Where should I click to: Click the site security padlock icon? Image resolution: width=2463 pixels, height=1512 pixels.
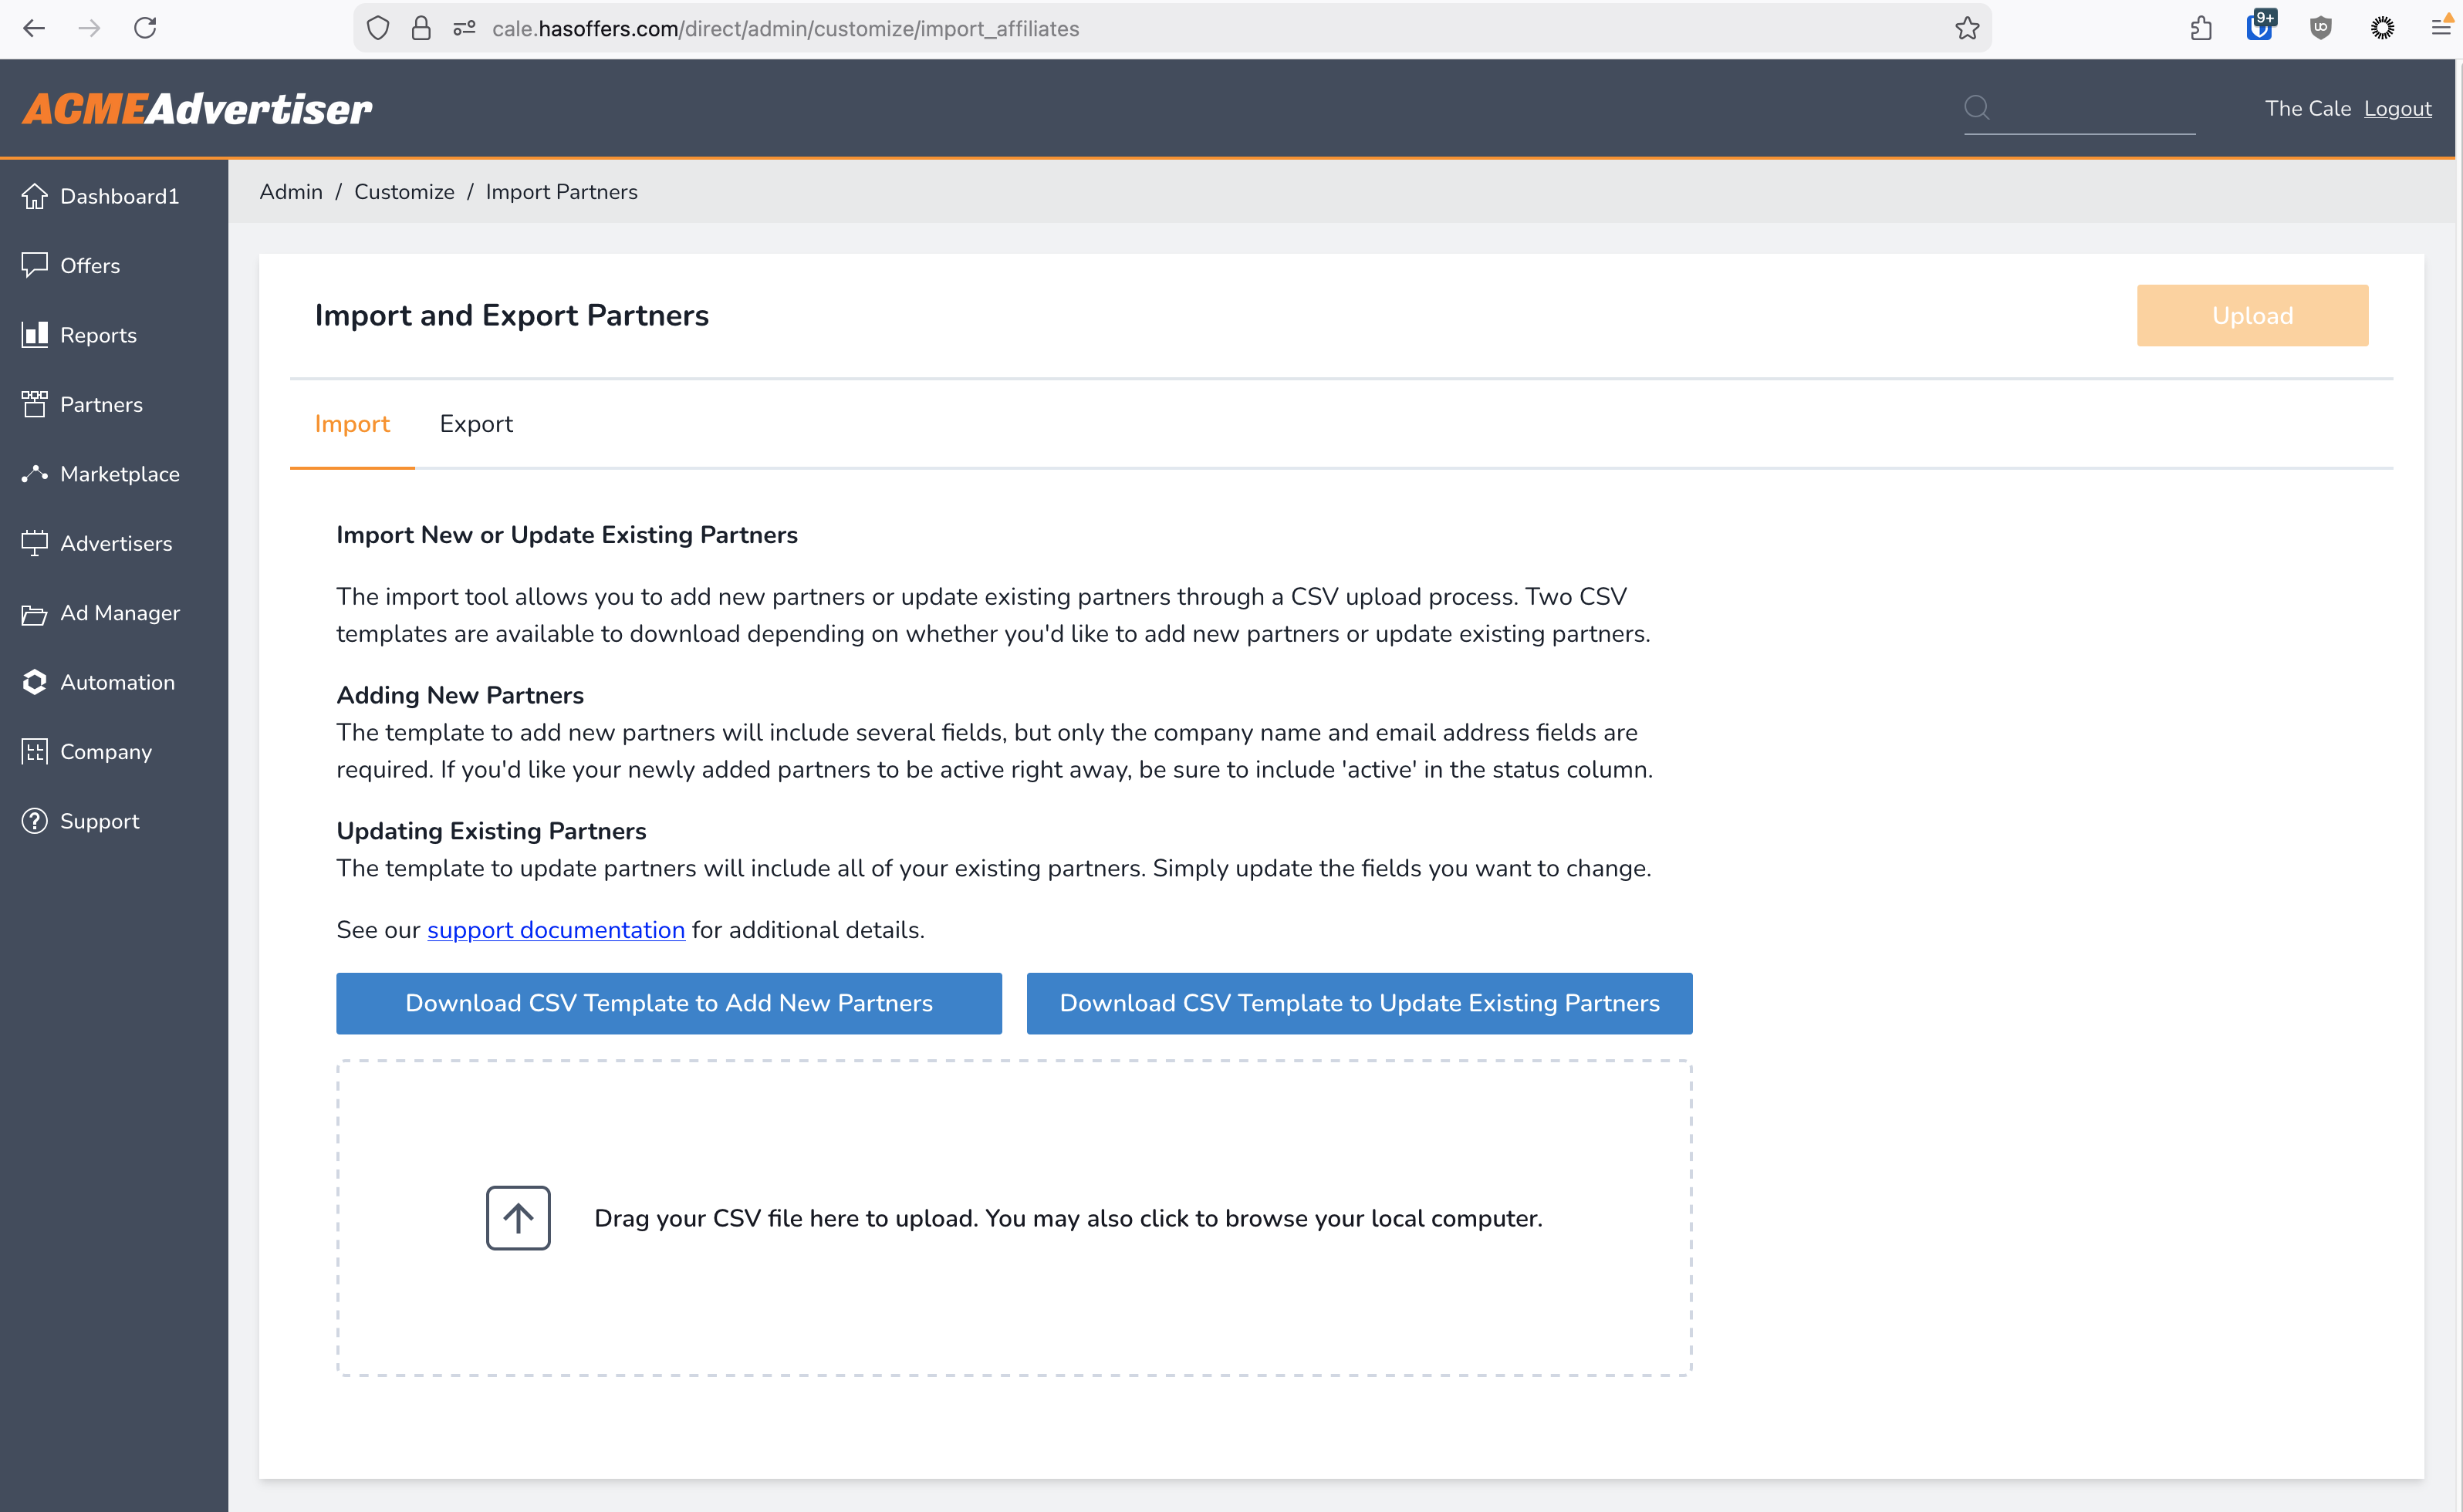(x=421, y=28)
